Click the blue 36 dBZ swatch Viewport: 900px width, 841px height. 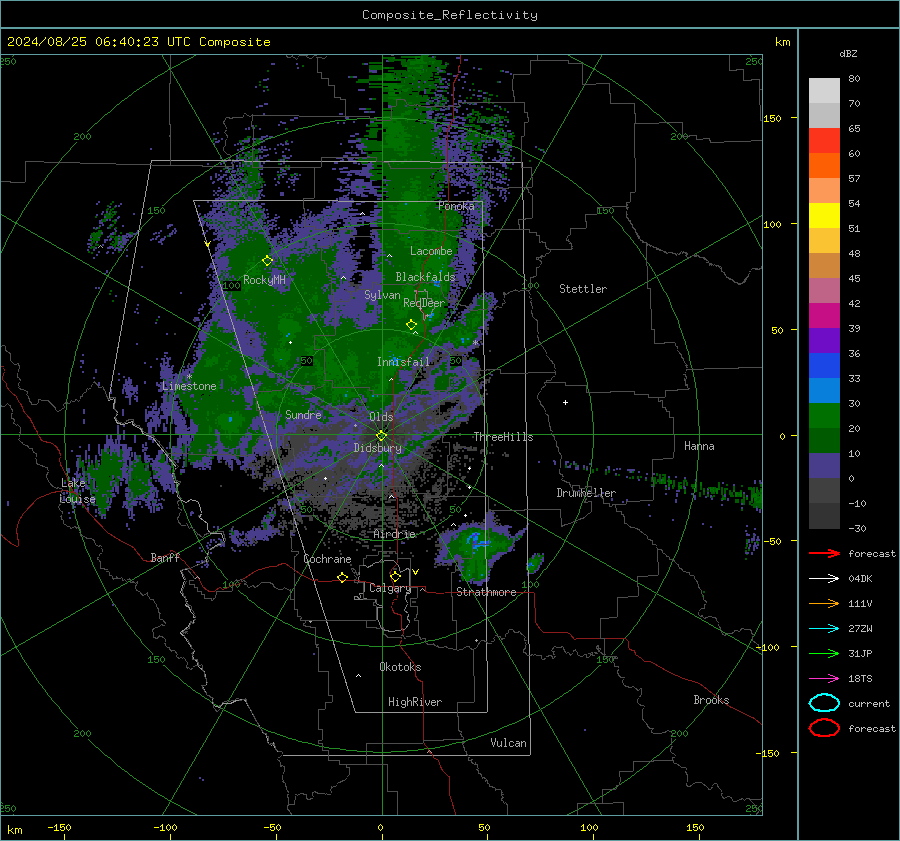coord(824,366)
